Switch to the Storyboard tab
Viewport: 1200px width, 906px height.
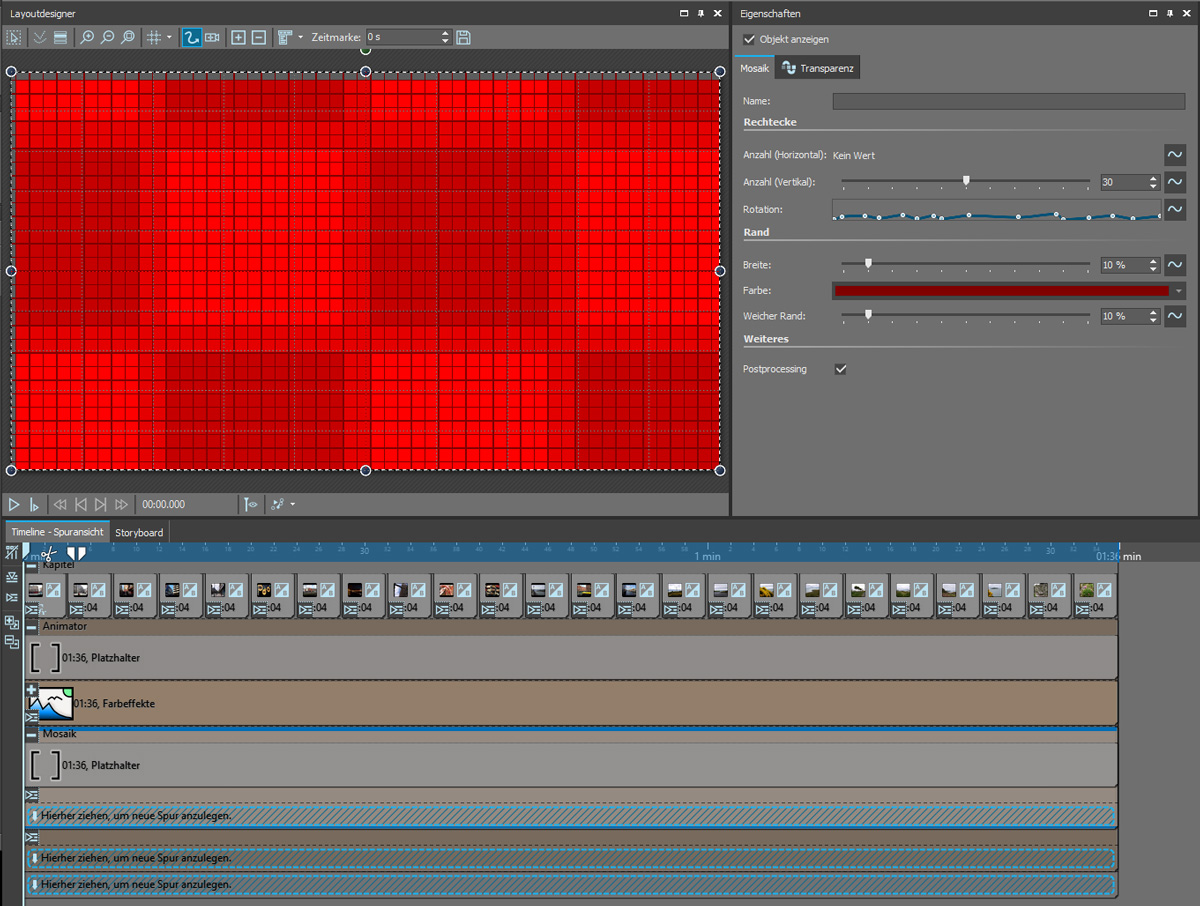139,532
